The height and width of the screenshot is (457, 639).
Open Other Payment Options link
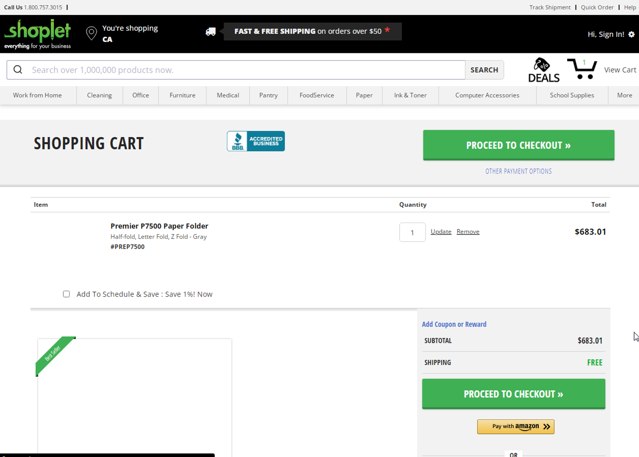518,171
